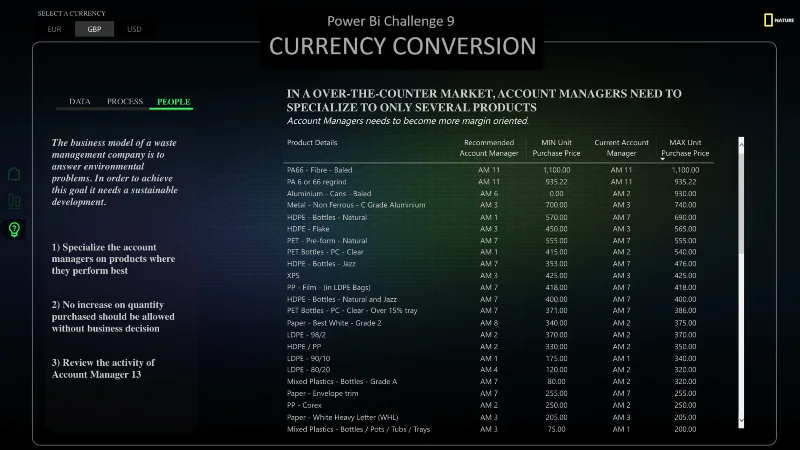Select HDPE - Bottles - Jazz row

pos(498,264)
